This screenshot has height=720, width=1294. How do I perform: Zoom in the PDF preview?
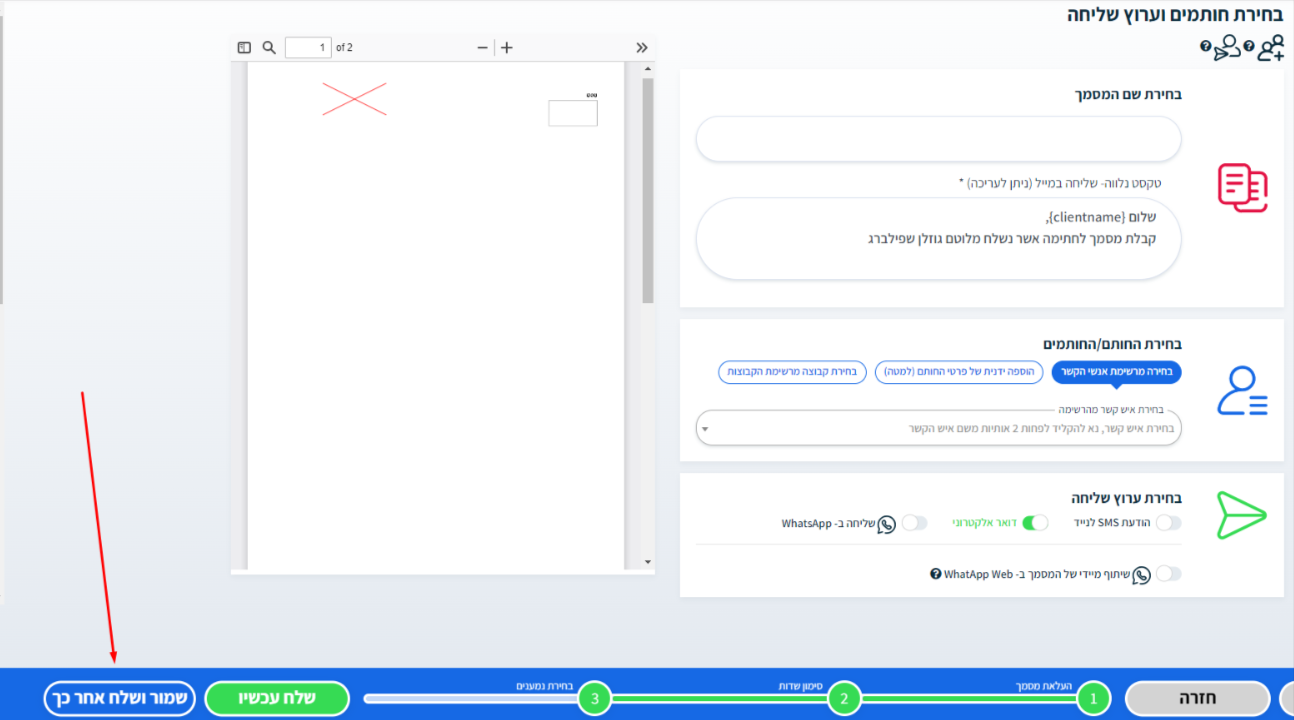coord(507,47)
